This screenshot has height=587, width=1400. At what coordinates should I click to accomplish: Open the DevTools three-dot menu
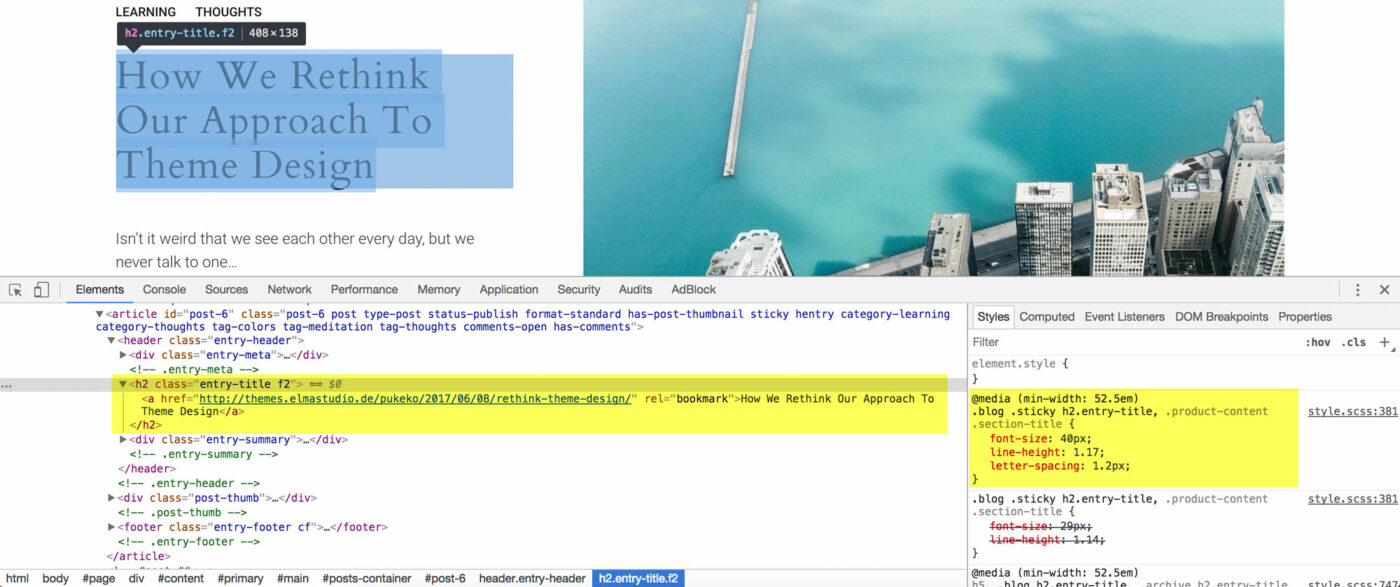[x=1357, y=289]
